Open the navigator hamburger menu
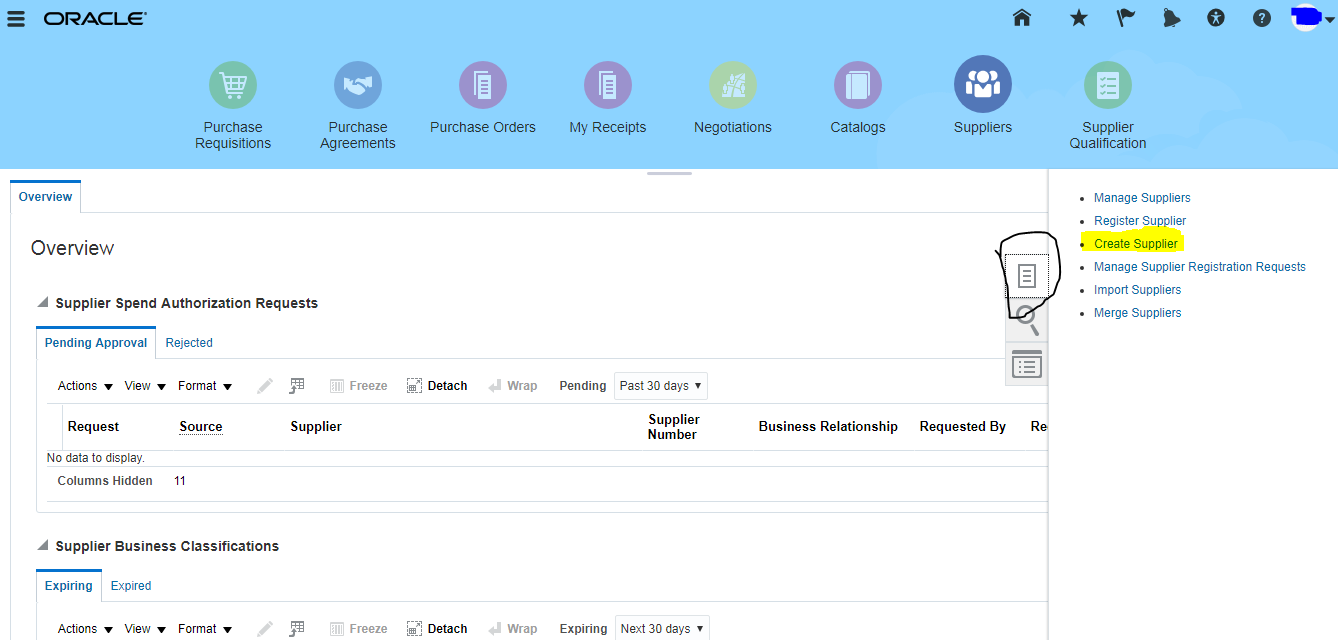Image resolution: width=1338 pixels, height=640 pixels. tap(15, 17)
